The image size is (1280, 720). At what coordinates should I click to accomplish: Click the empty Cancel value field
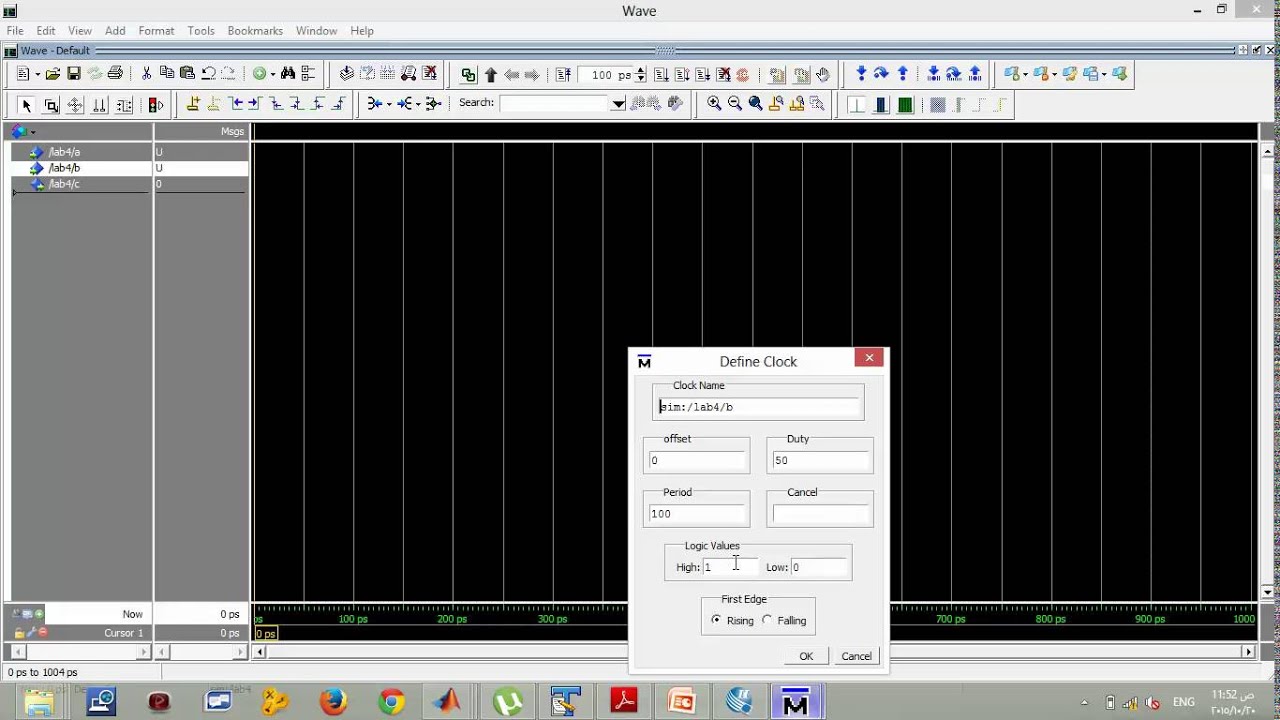click(x=820, y=514)
